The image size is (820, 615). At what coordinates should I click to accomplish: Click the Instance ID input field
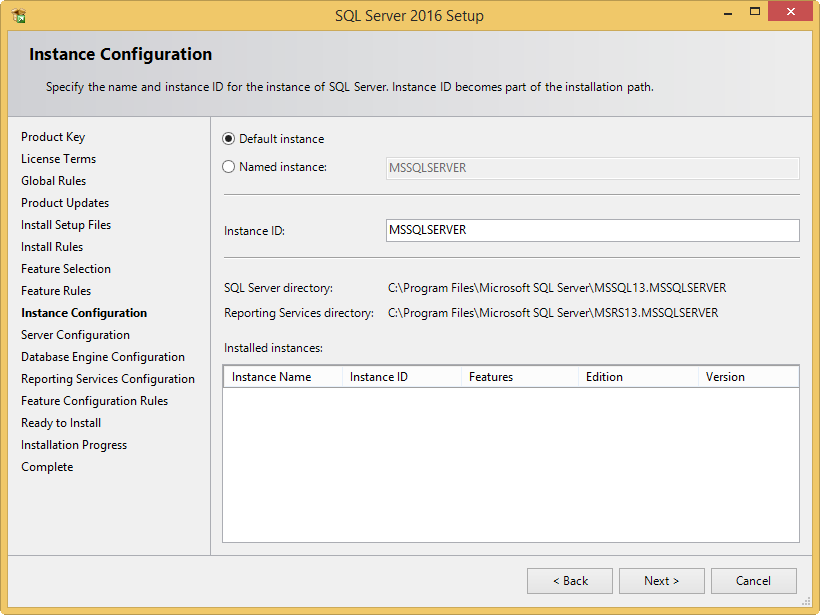(593, 230)
